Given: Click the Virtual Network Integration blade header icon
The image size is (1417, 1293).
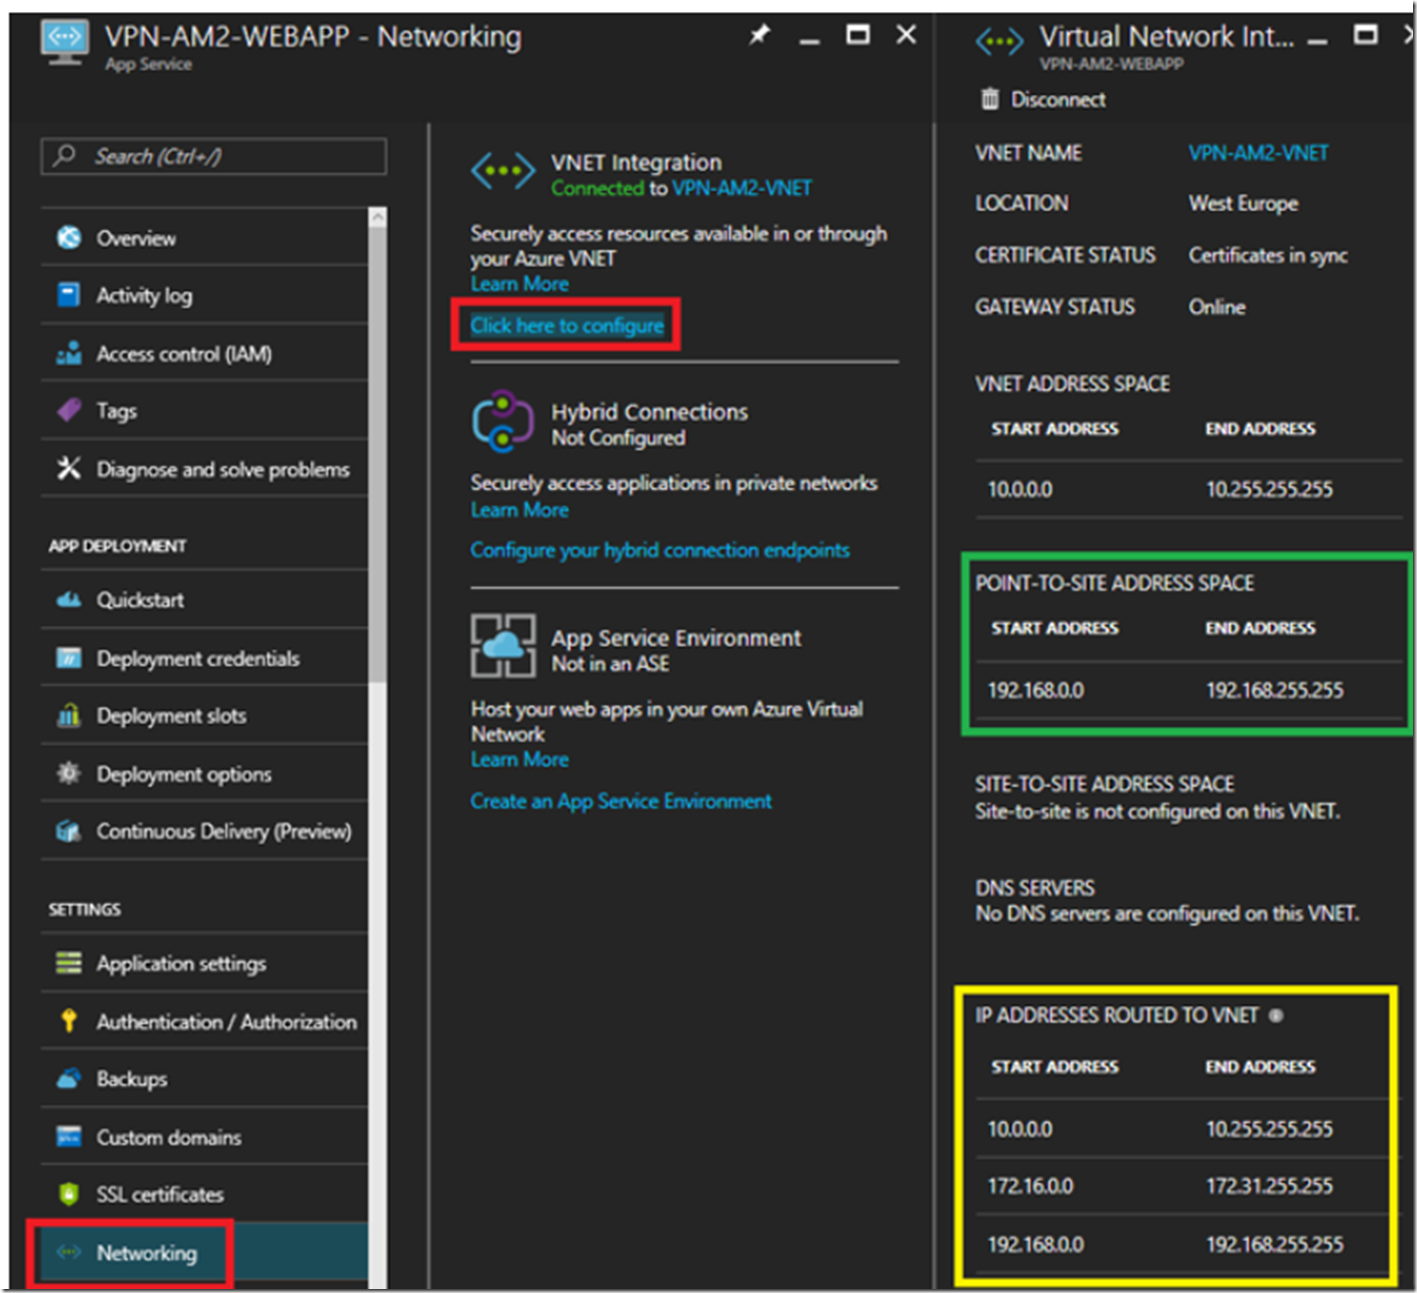Looking at the screenshot, I should [x=999, y=41].
